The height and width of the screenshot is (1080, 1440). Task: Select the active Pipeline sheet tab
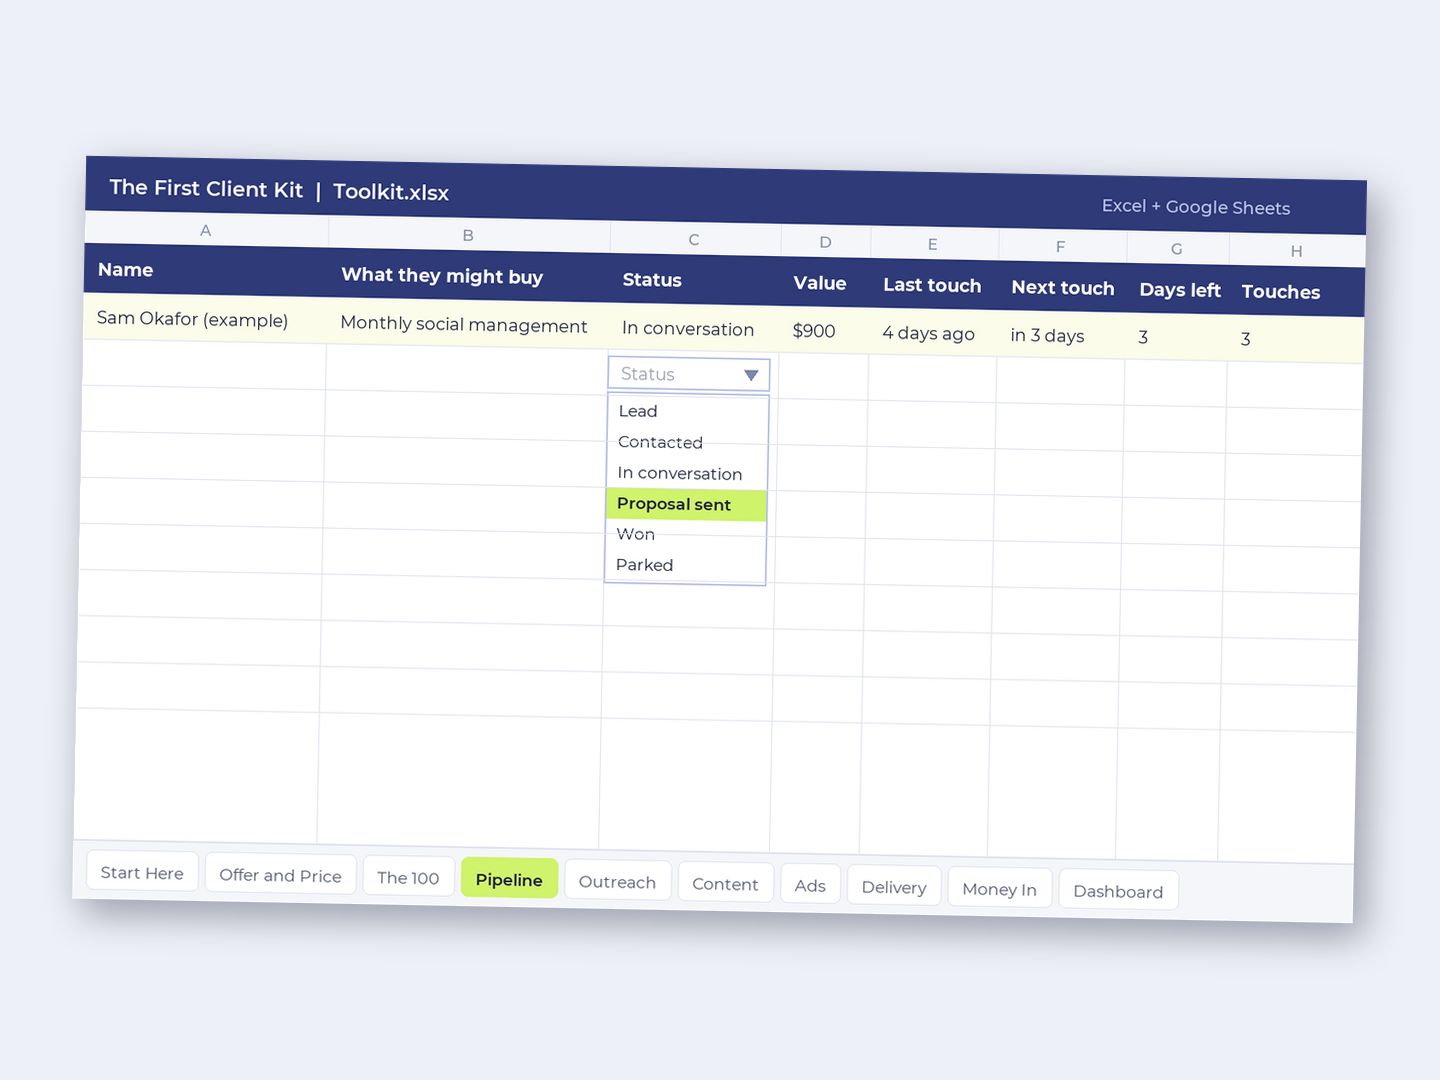(509, 880)
